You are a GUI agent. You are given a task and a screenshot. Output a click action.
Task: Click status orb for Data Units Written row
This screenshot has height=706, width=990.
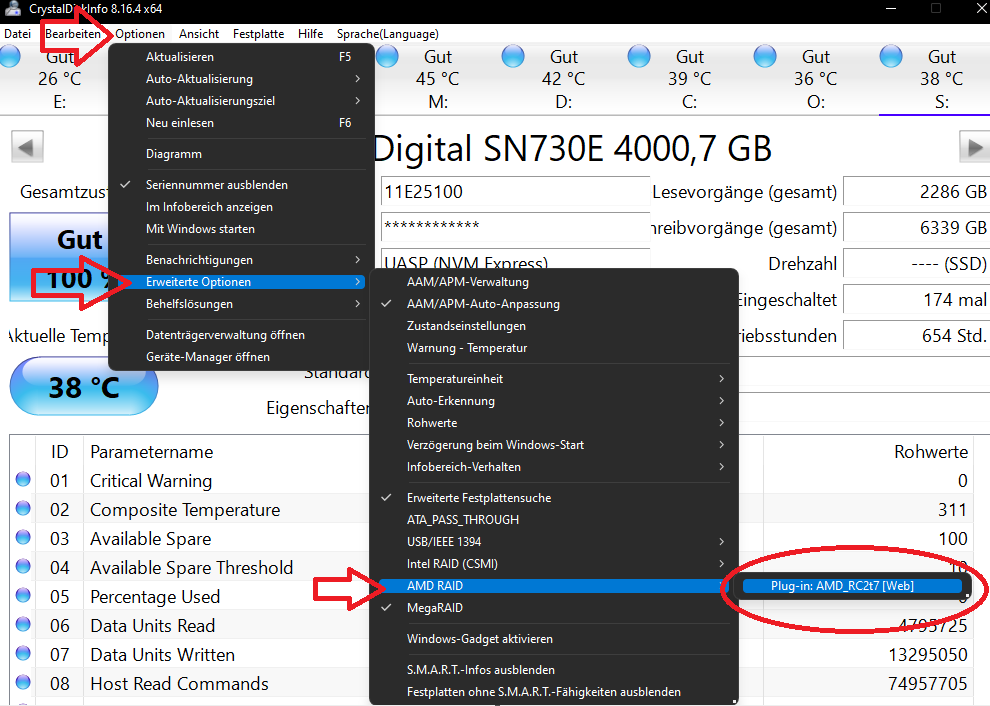pyautogui.click(x=23, y=654)
